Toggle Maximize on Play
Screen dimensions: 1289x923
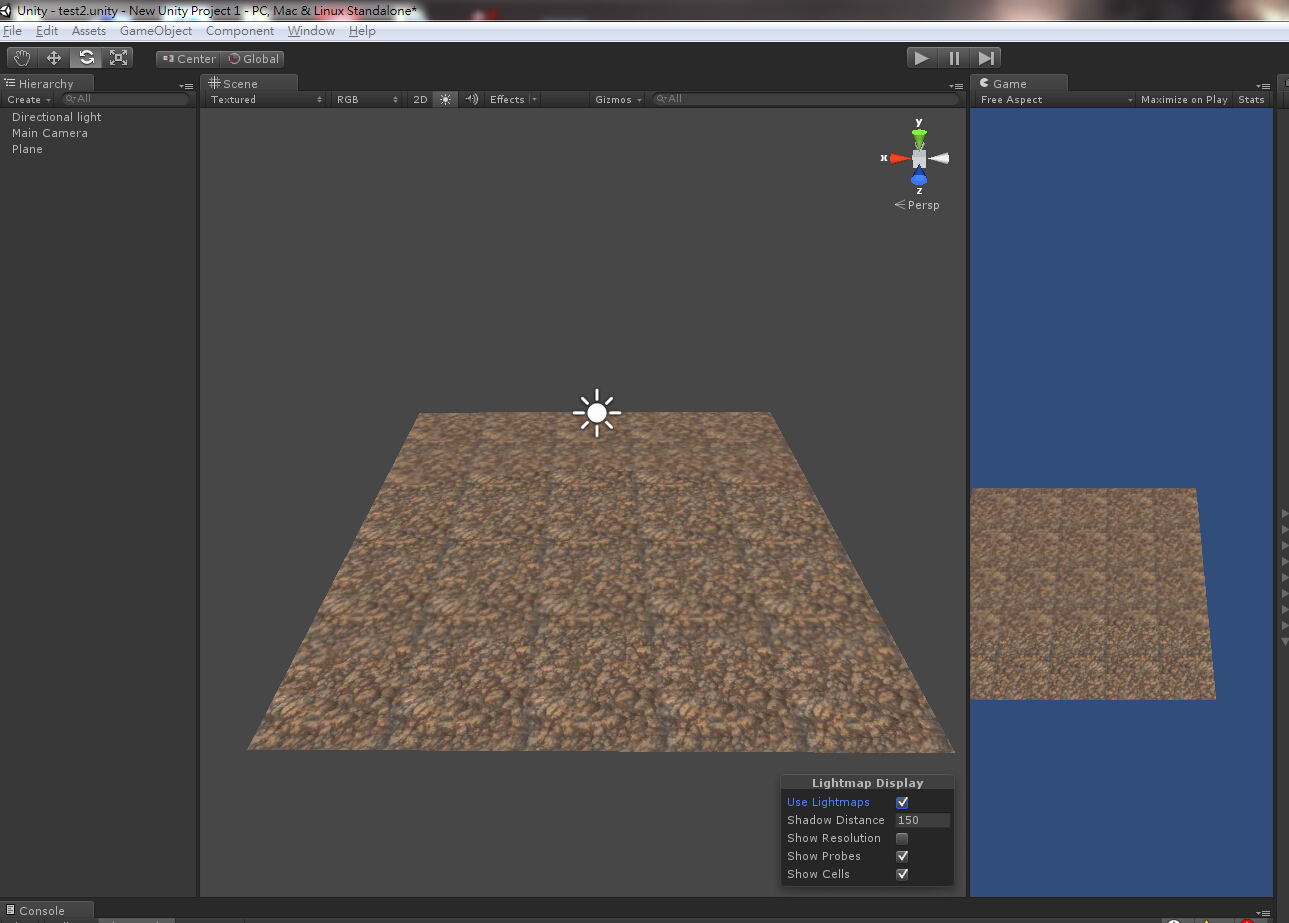click(1184, 99)
